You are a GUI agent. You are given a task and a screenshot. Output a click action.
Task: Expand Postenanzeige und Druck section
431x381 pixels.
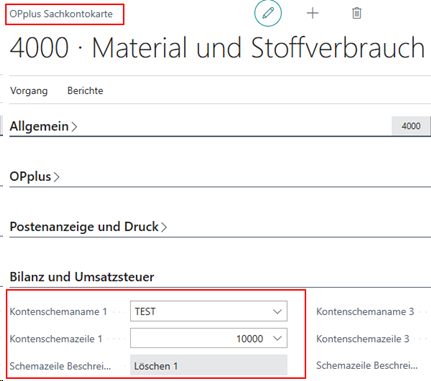88,227
